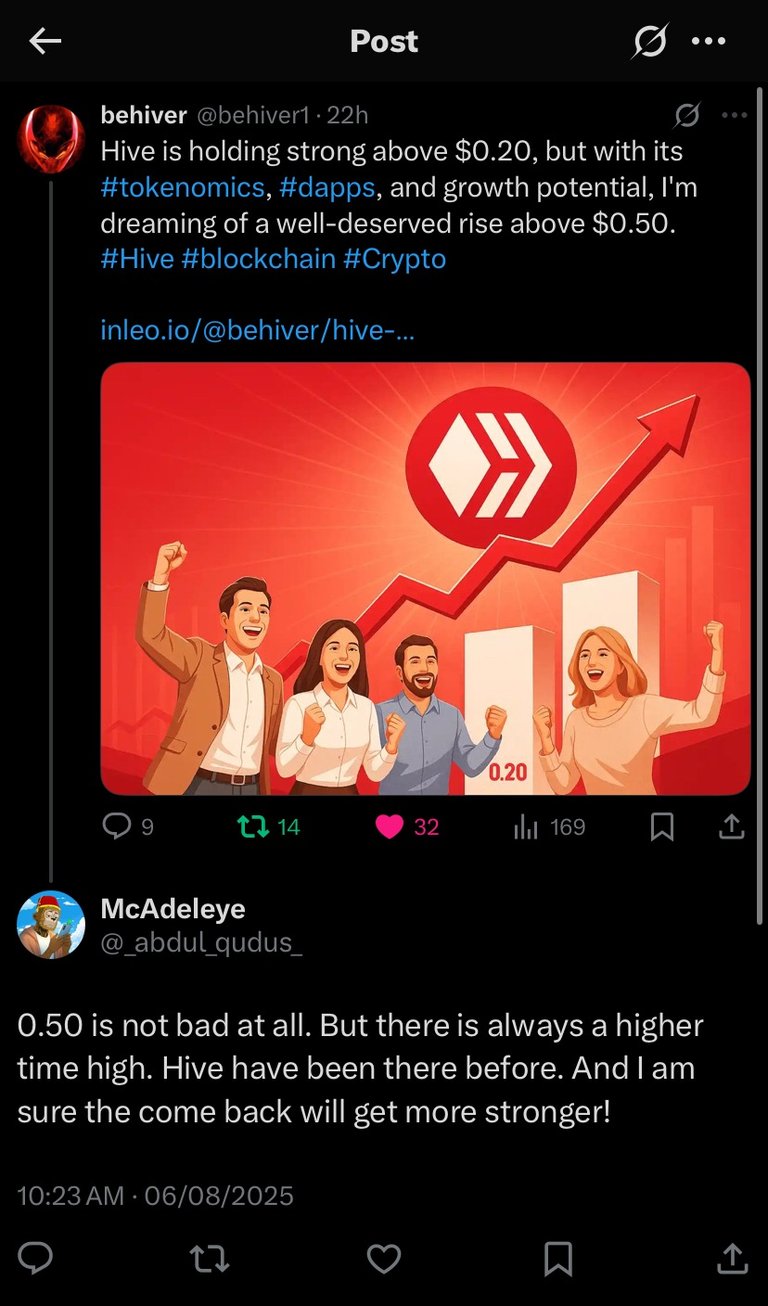The width and height of the screenshot is (768, 1306).
Task: View analytics showing 169 views
Action: pyautogui.click(x=549, y=827)
